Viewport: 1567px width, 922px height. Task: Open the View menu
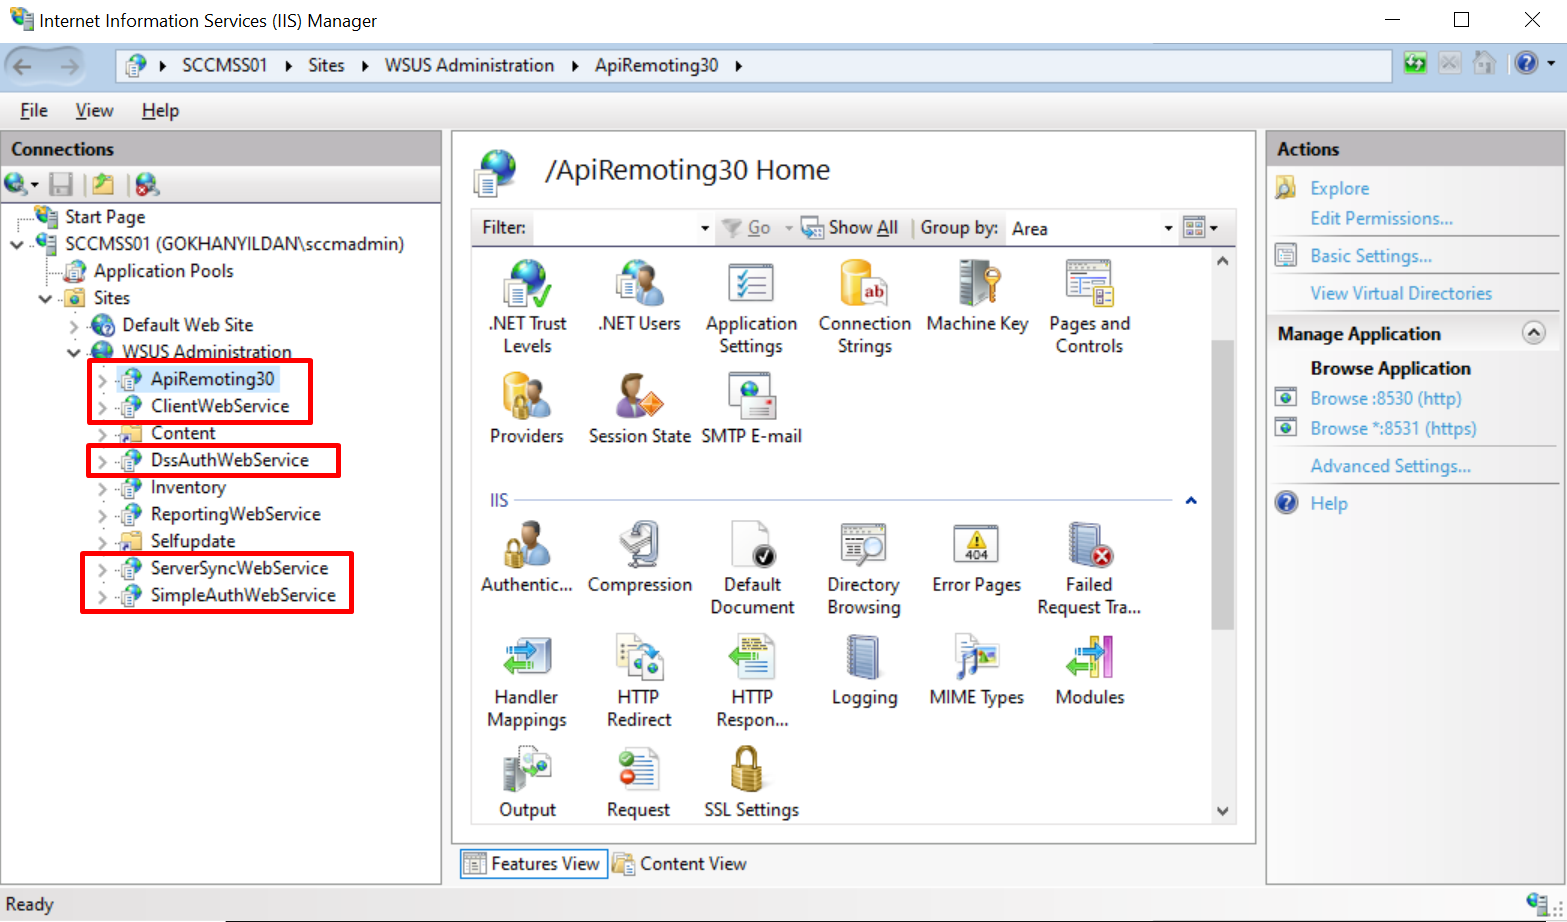tap(94, 110)
